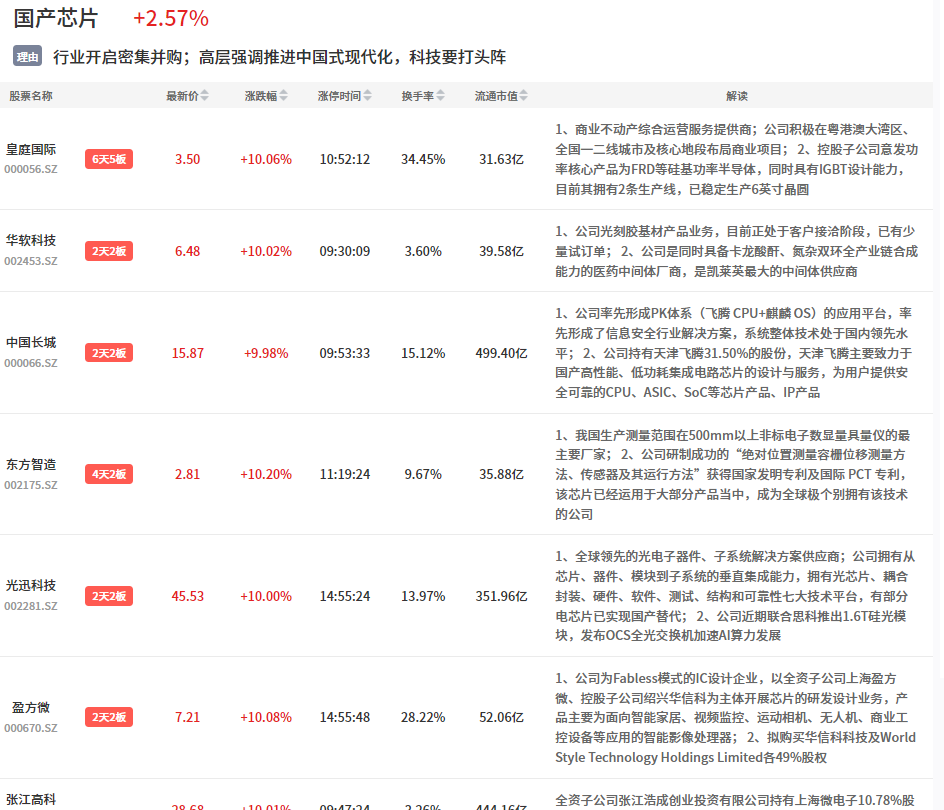This screenshot has height=810, width=944.
Task: Click the sector reason text 行业开启密集并购
Action: [117, 57]
